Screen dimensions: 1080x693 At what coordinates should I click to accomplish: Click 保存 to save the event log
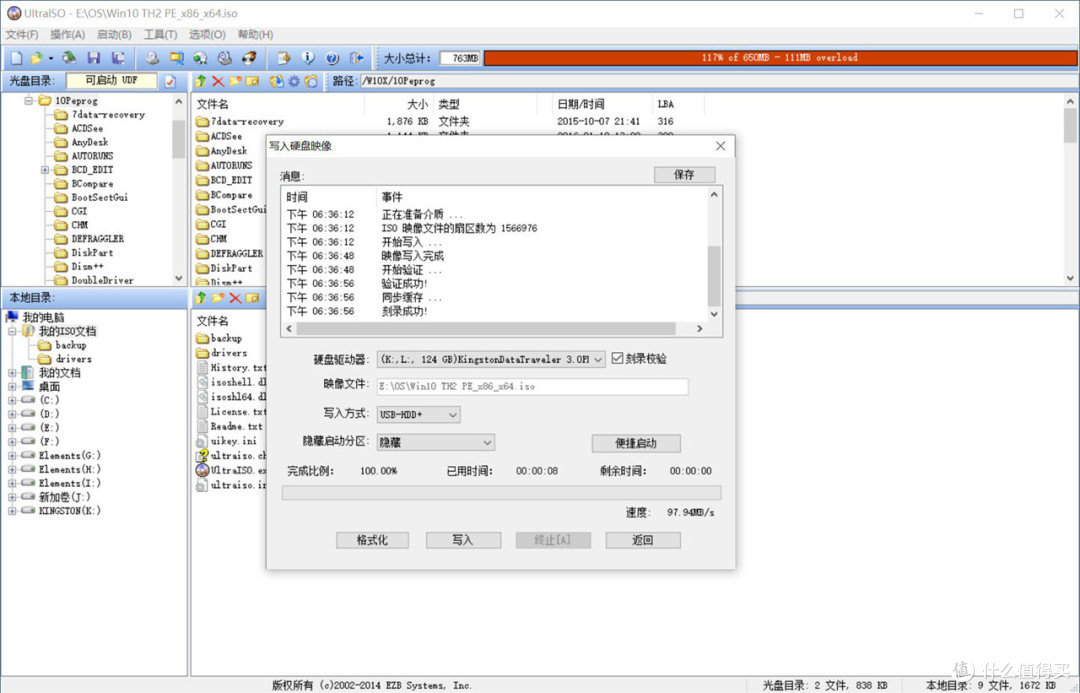[x=684, y=173]
